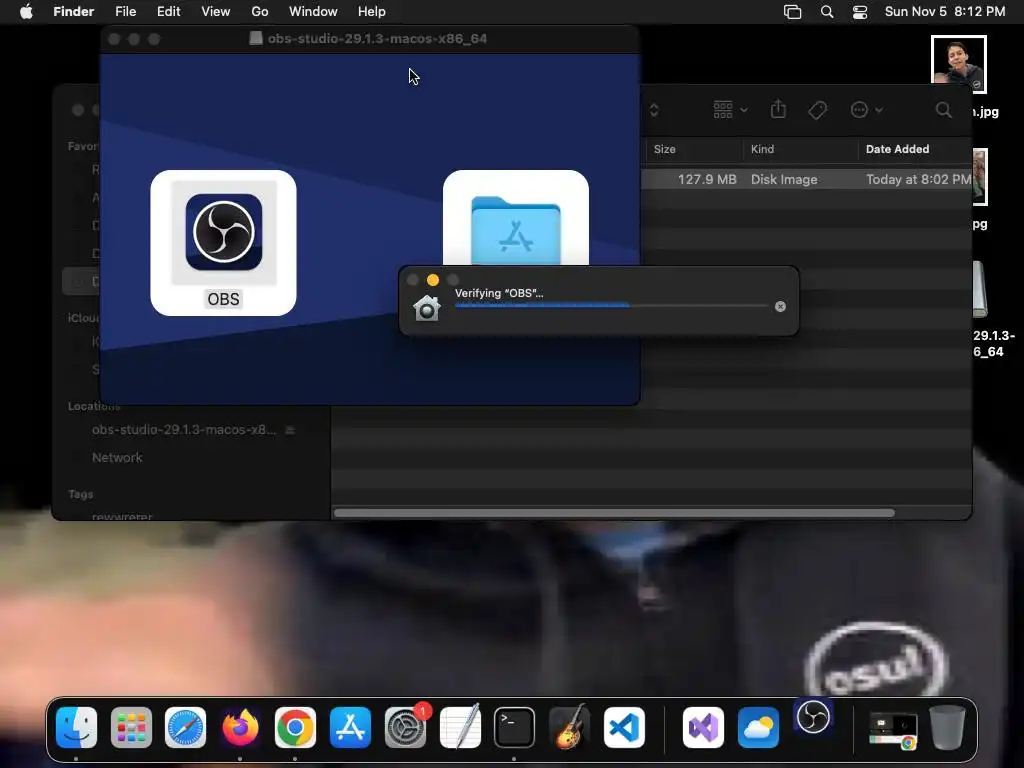
Task: Launch GarageBand from the Dock
Action: point(569,728)
